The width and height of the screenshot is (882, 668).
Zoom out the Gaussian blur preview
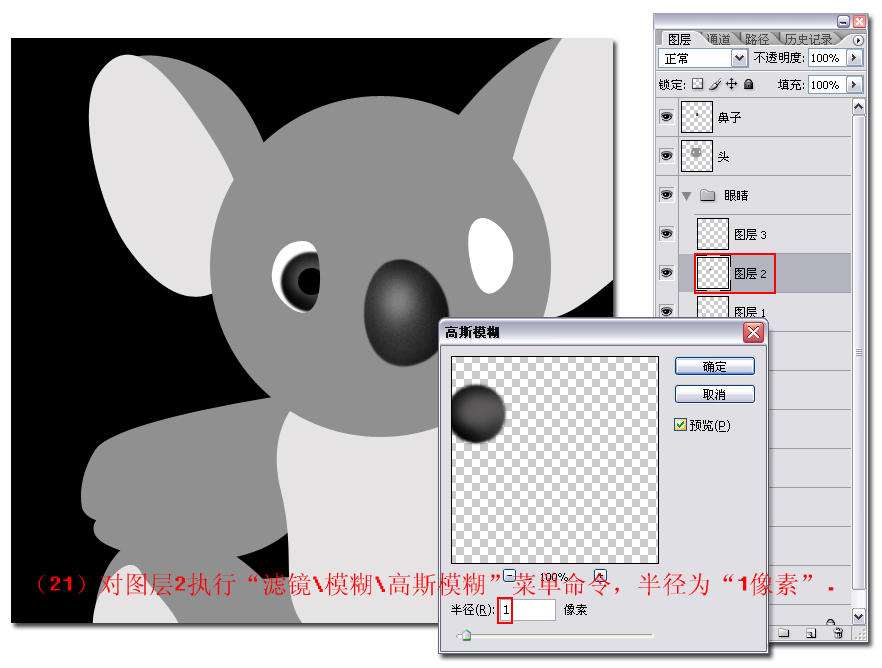click(509, 576)
